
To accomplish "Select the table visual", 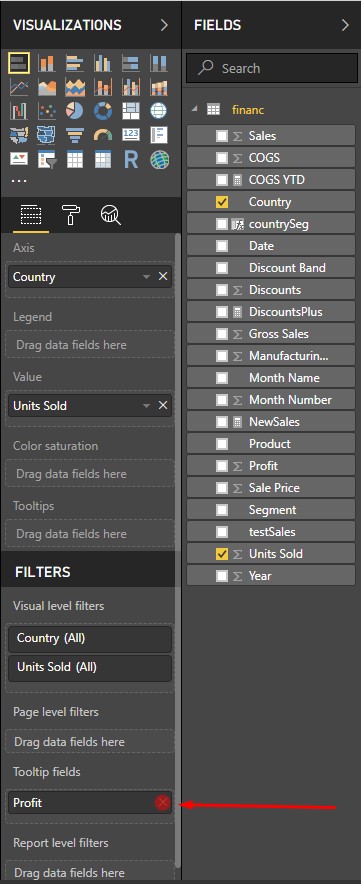I will pos(74,160).
